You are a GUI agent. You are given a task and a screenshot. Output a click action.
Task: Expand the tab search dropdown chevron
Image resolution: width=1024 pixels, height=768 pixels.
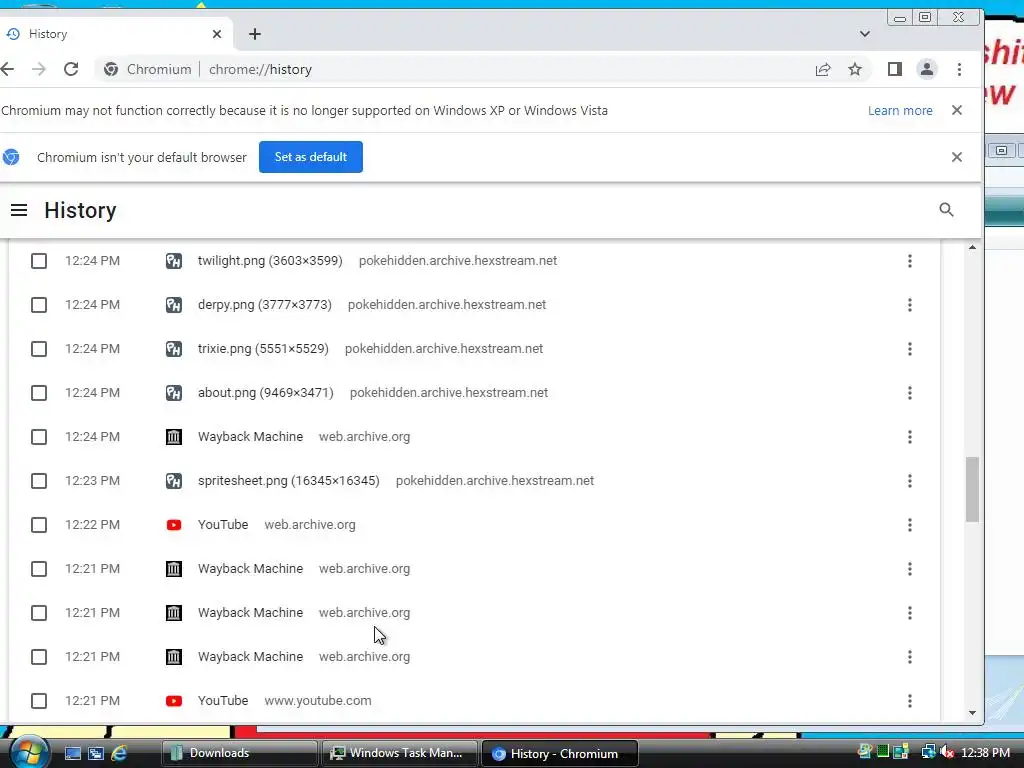click(865, 34)
